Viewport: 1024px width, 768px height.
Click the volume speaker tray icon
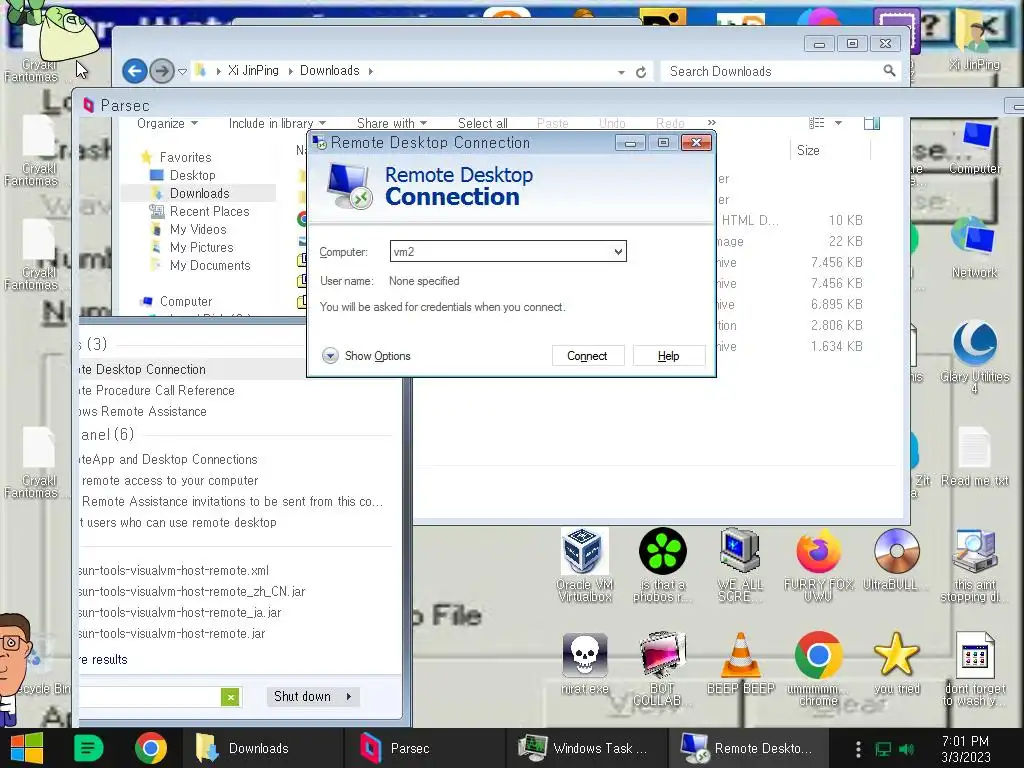(x=906, y=748)
